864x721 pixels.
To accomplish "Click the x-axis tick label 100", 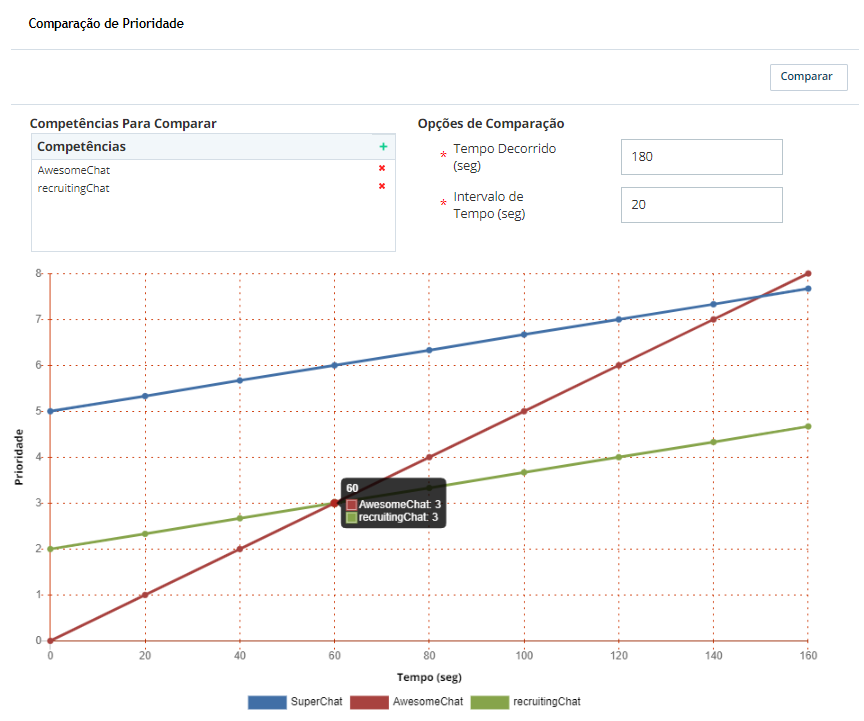I will 524,655.
